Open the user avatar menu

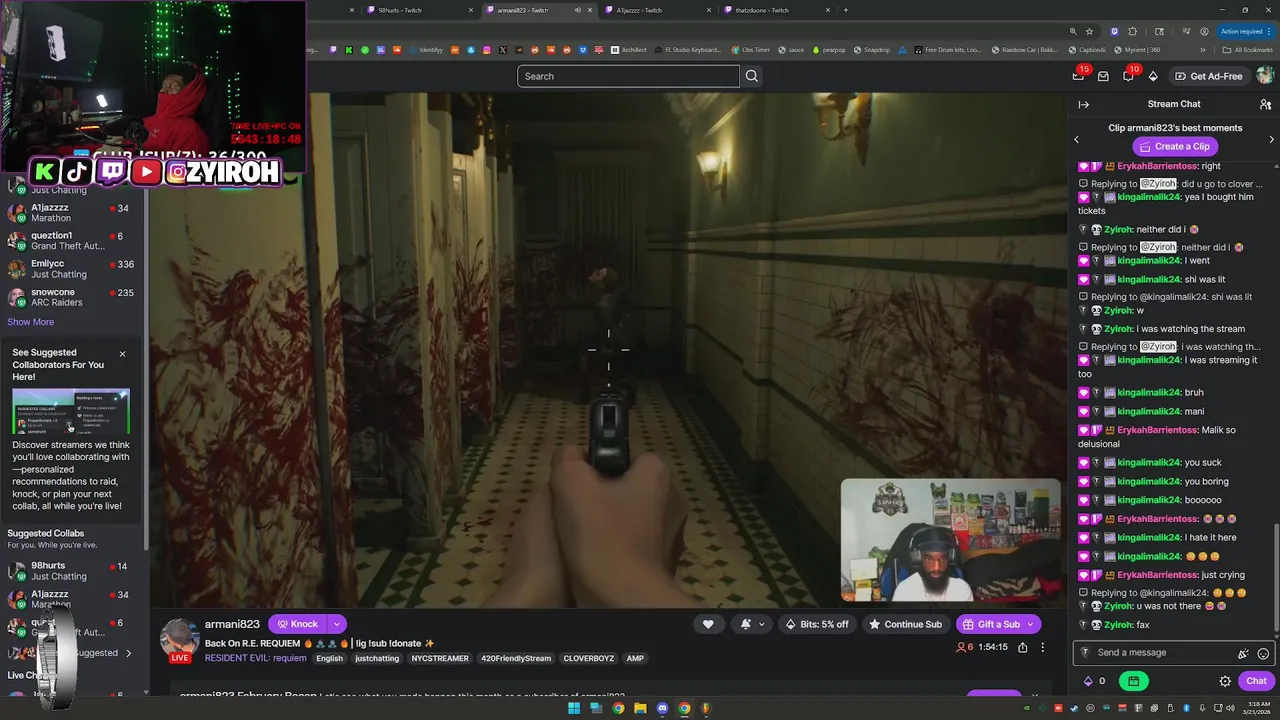1265,76
